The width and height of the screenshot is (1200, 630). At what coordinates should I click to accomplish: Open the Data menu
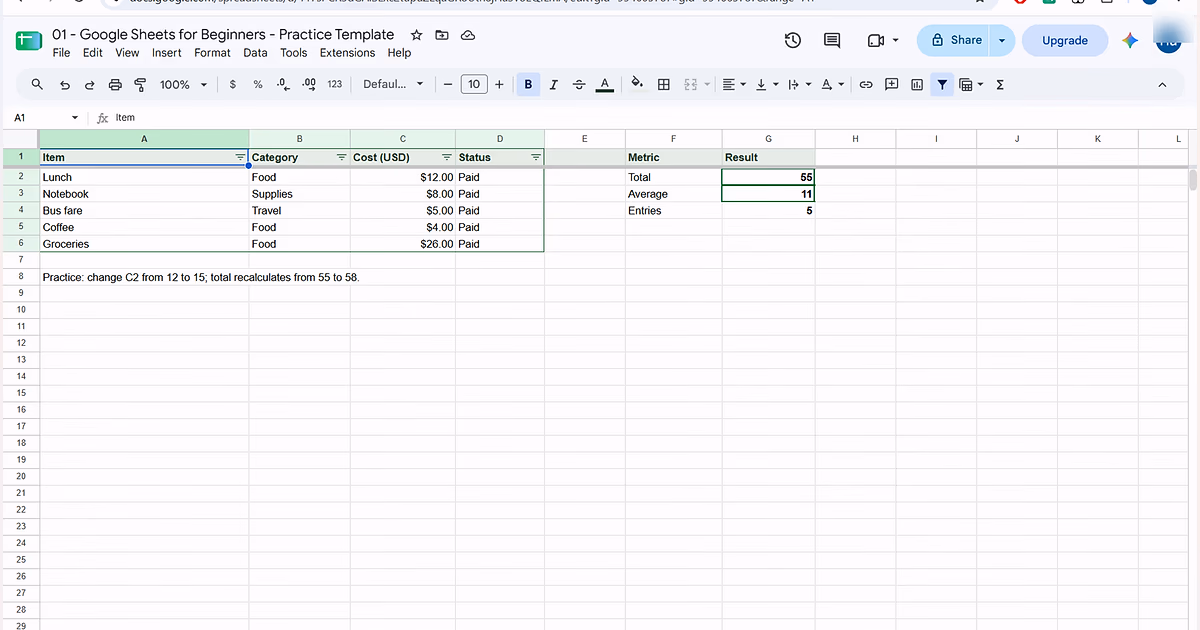pyautogui.click(x=255, y=53)
